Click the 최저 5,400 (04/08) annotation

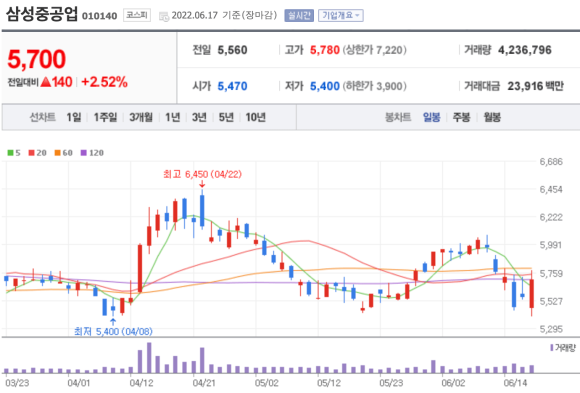pos(113,331)
